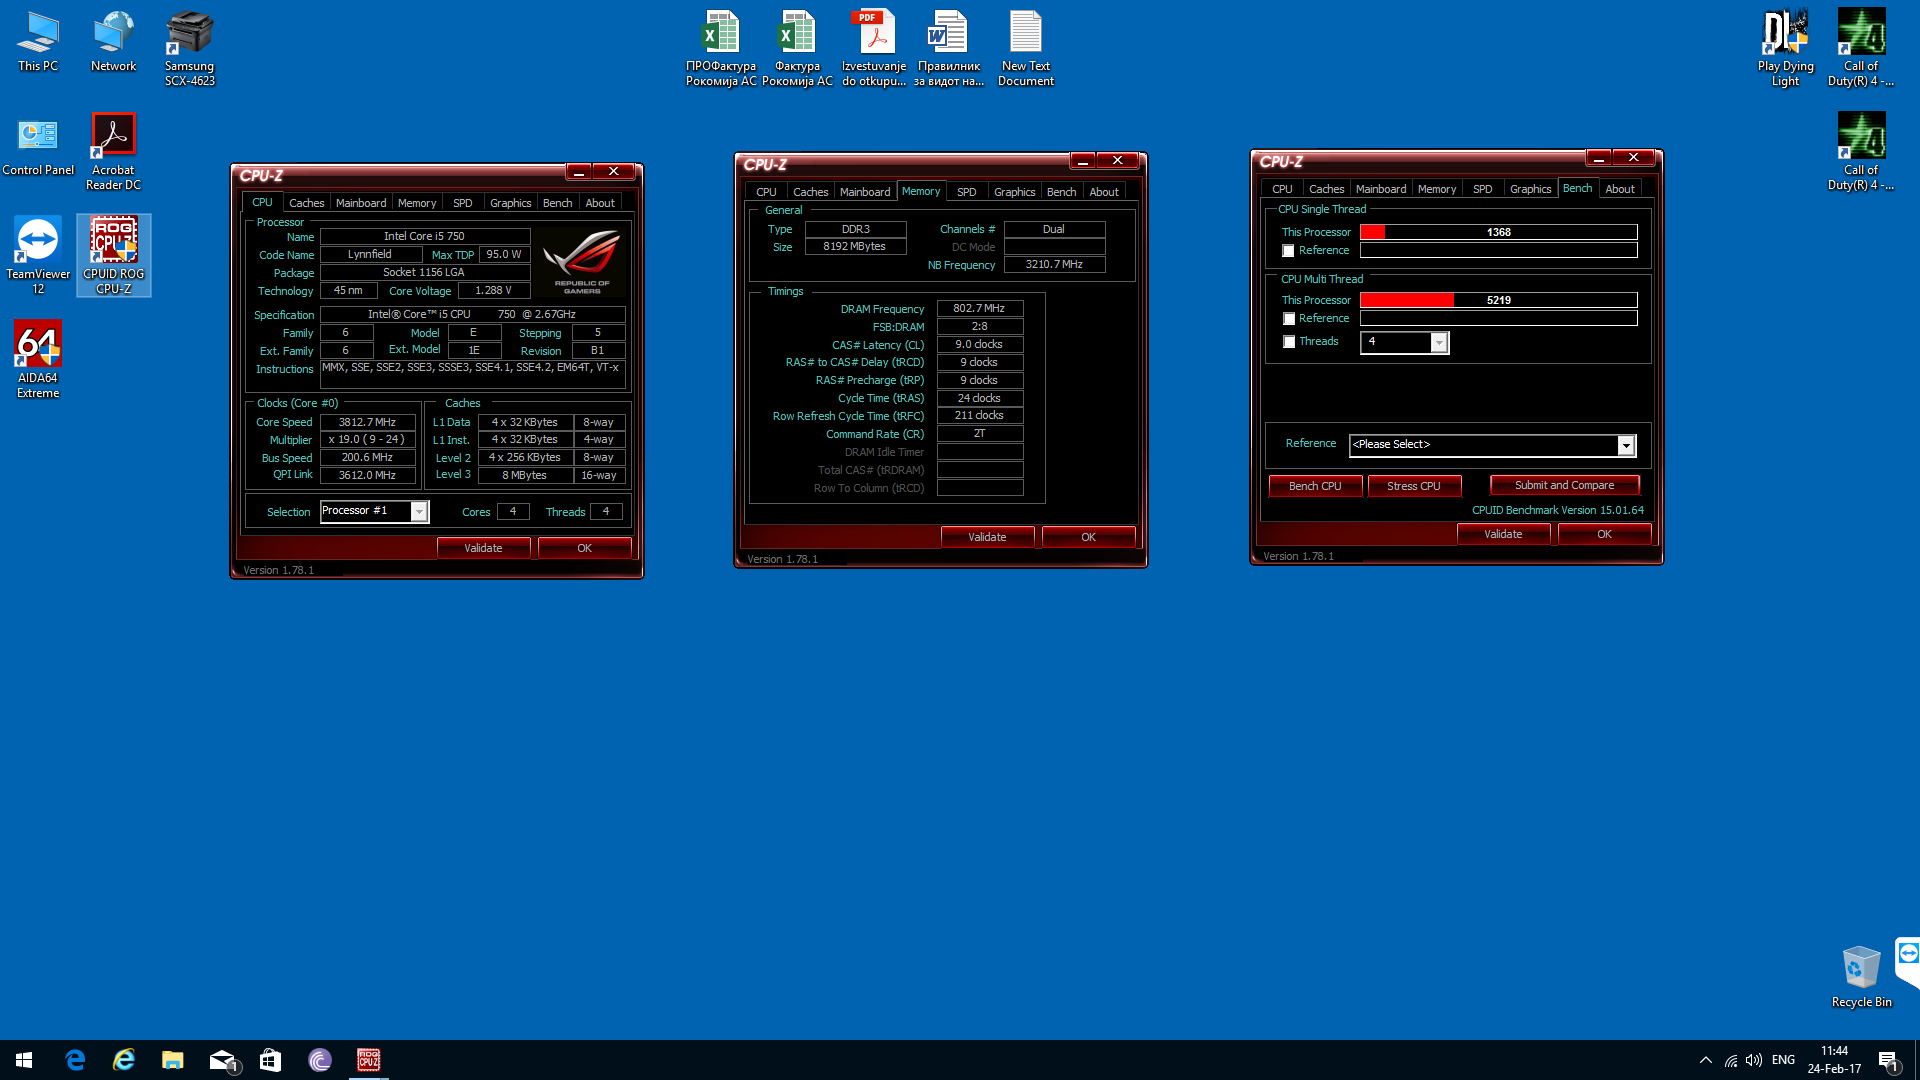Image resolution: width=1920 pixels, height=1080 pixels.
Task: Click Core Speed value 3812.7 MHz
Action: pyautogui.click(x=367, y=423)
